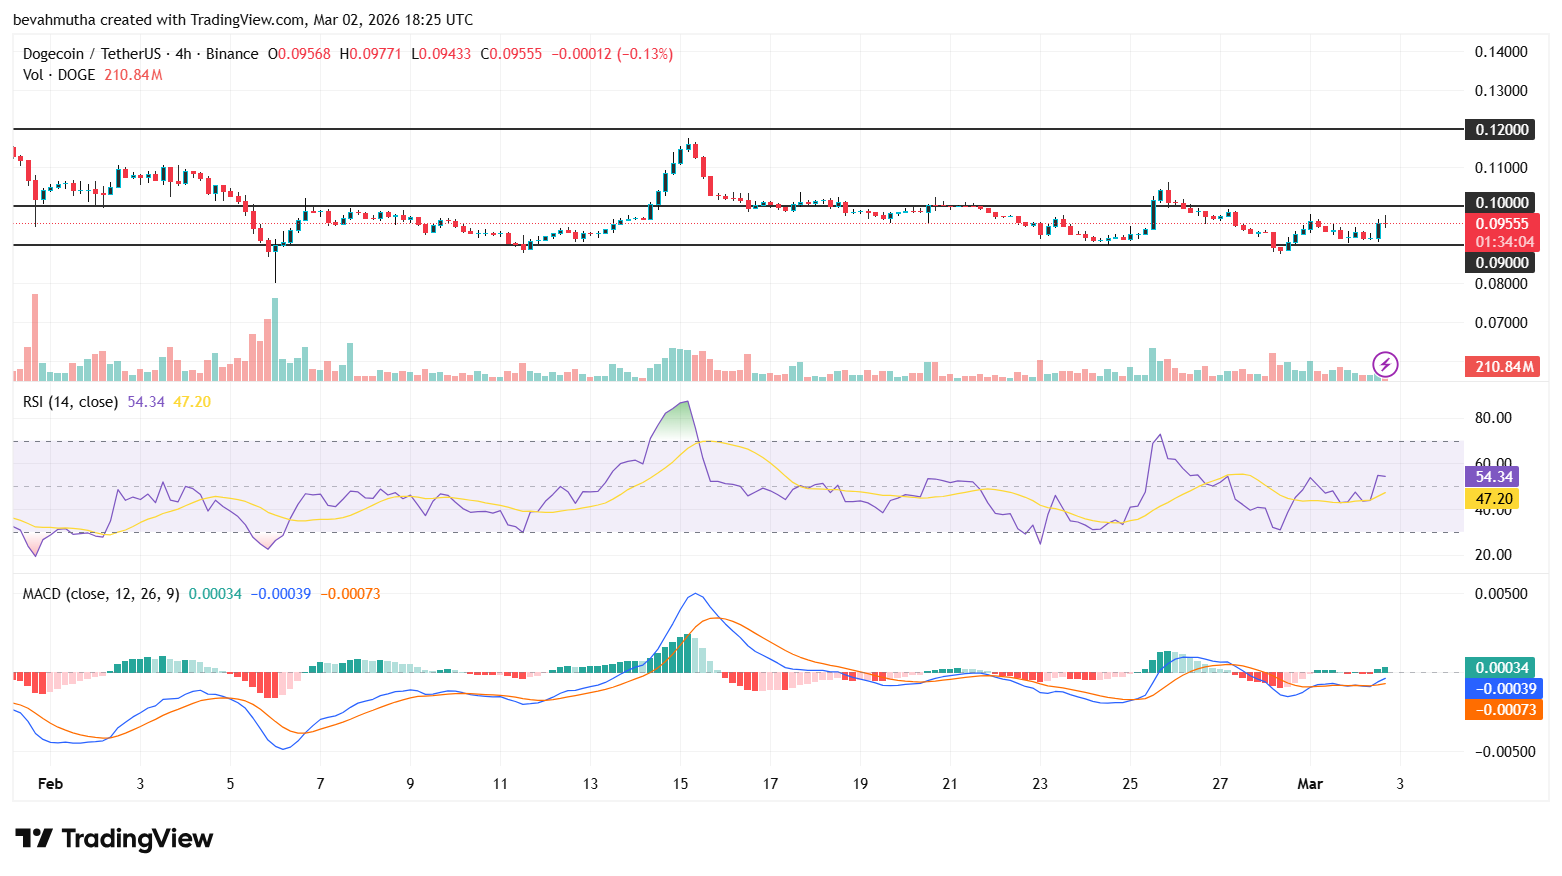Click the 0.12000 resistance price label
This screenshot has height=876, width=1562.
pyautogui.click(x=1501, y=129)
